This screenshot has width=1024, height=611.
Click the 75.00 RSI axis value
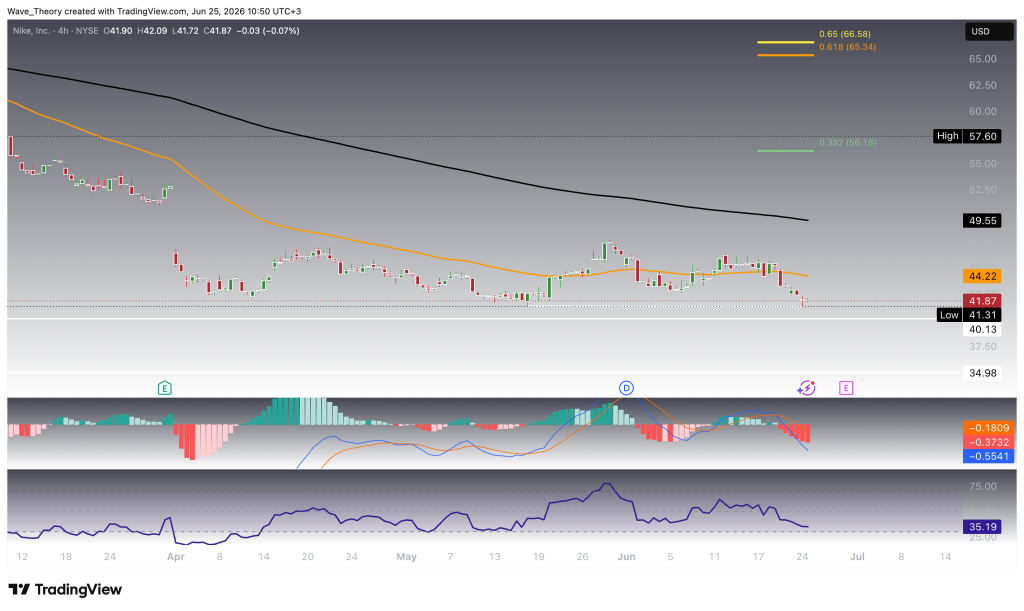pyautogui.click(x=982, y=486)
